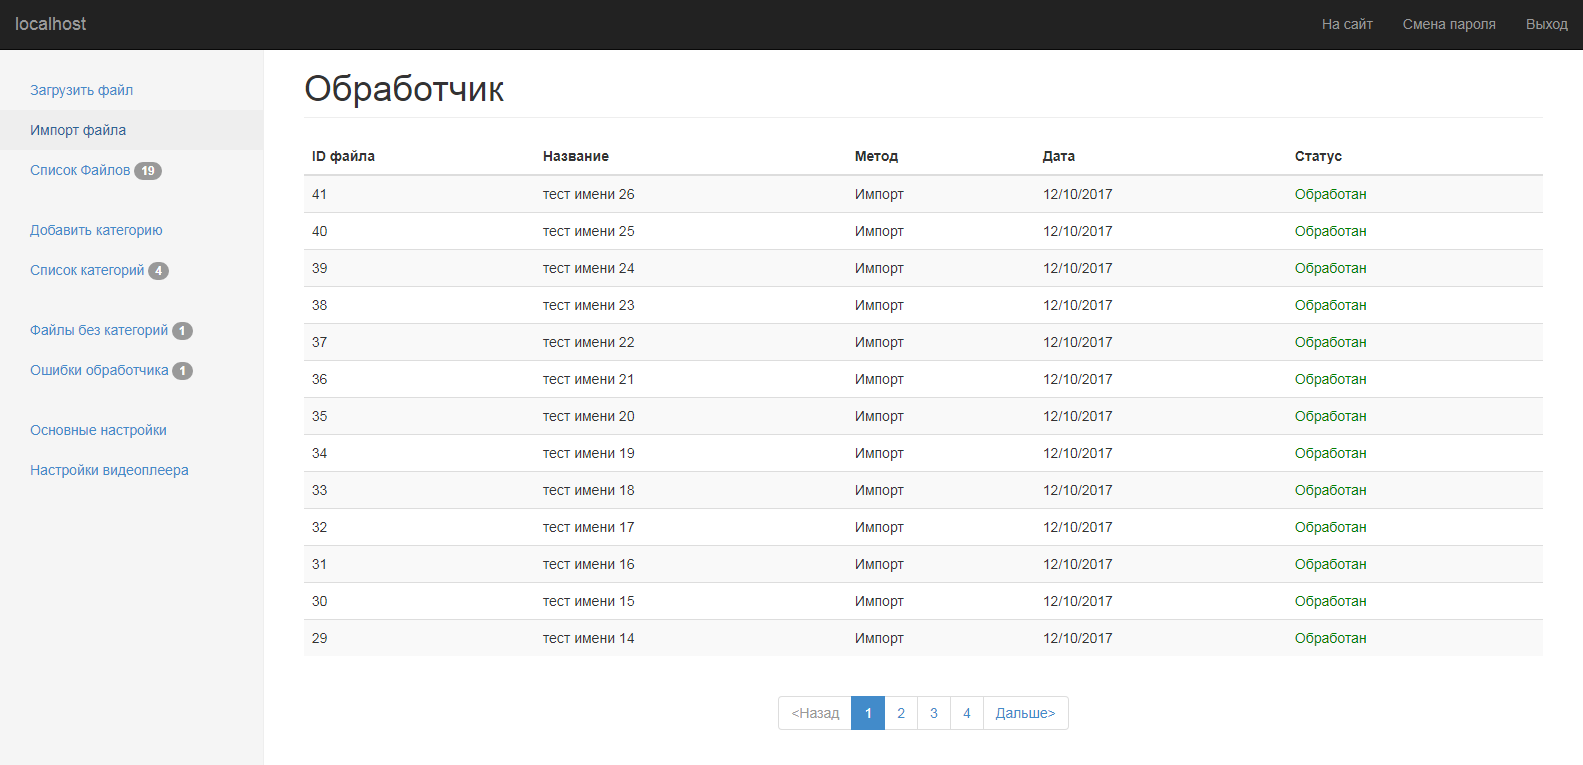This screenshot has height=765, width=1583.
Task: Select pagination page 1
Action: point(868,713)
